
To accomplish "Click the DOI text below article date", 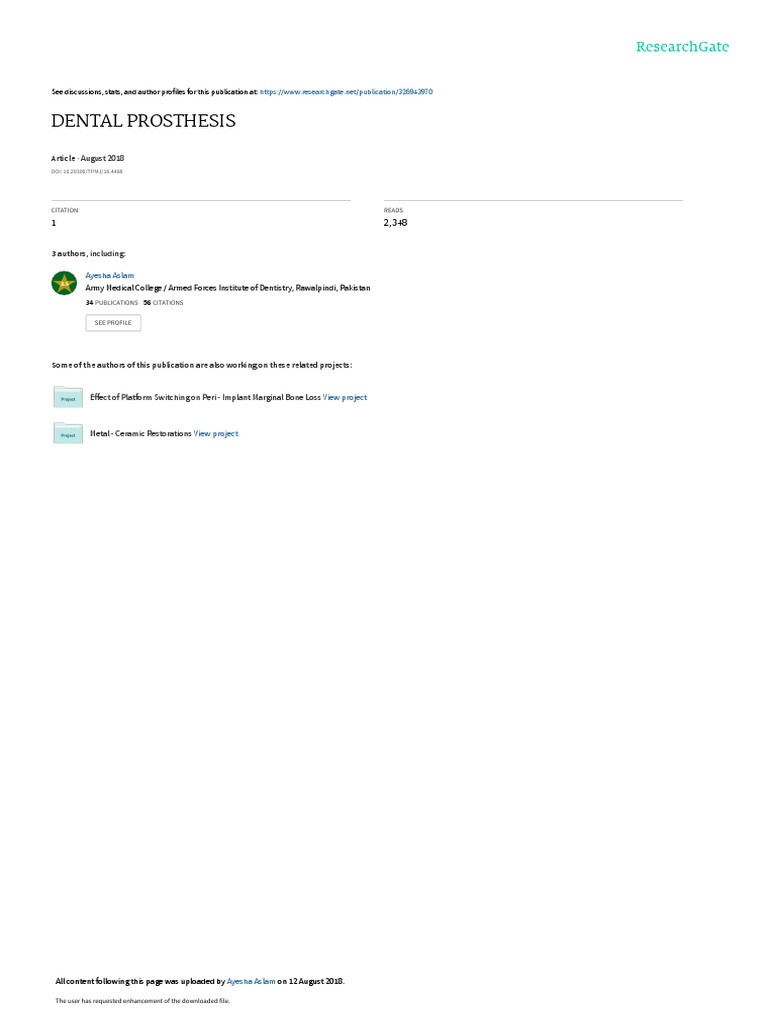I will point(87,172).
